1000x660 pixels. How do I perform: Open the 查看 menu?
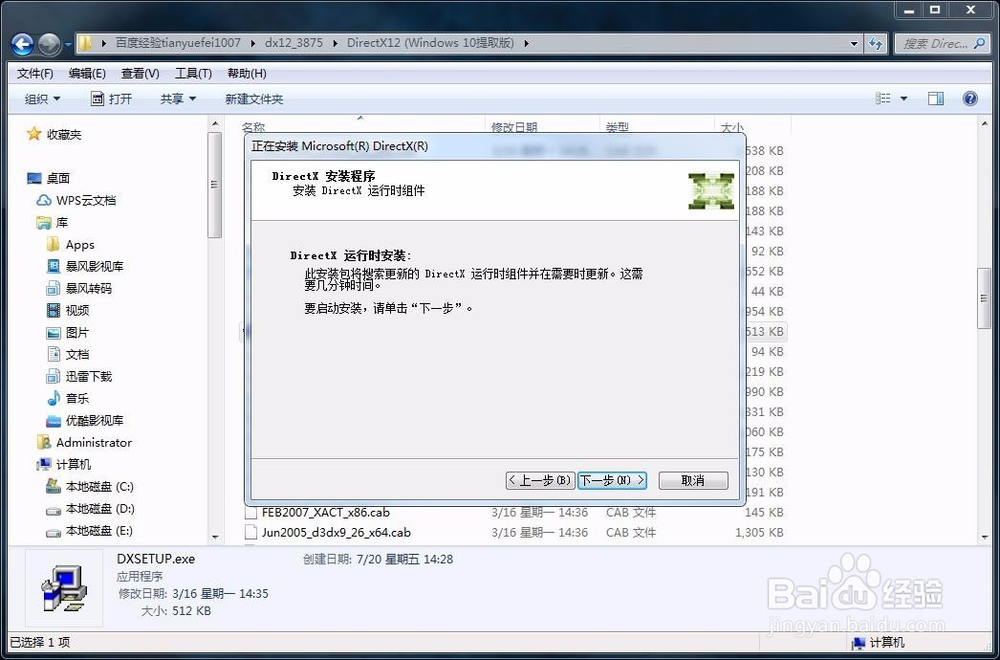point(139,72)
